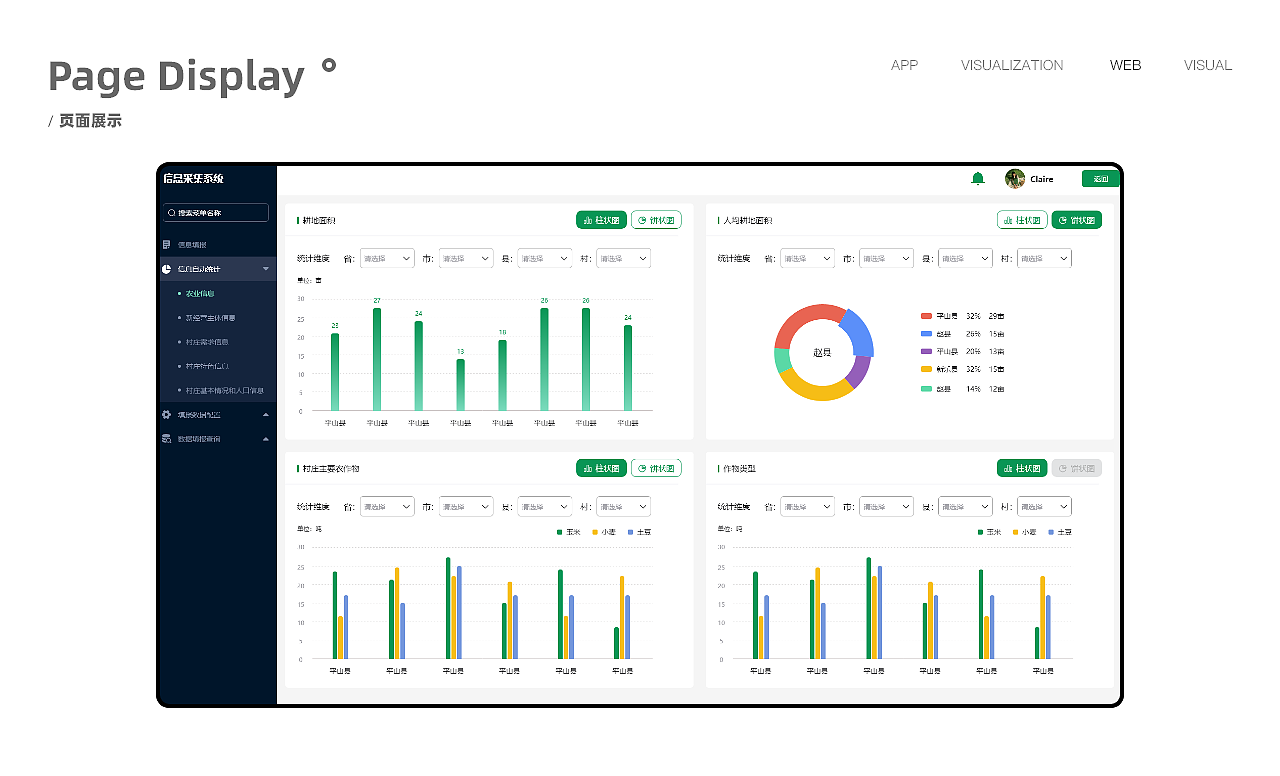Image resolution: width=1280 pixels, height=776 pixels.
Task: Select 柱状图 in the 作物类型 panel
Action: coord(1022,468)
